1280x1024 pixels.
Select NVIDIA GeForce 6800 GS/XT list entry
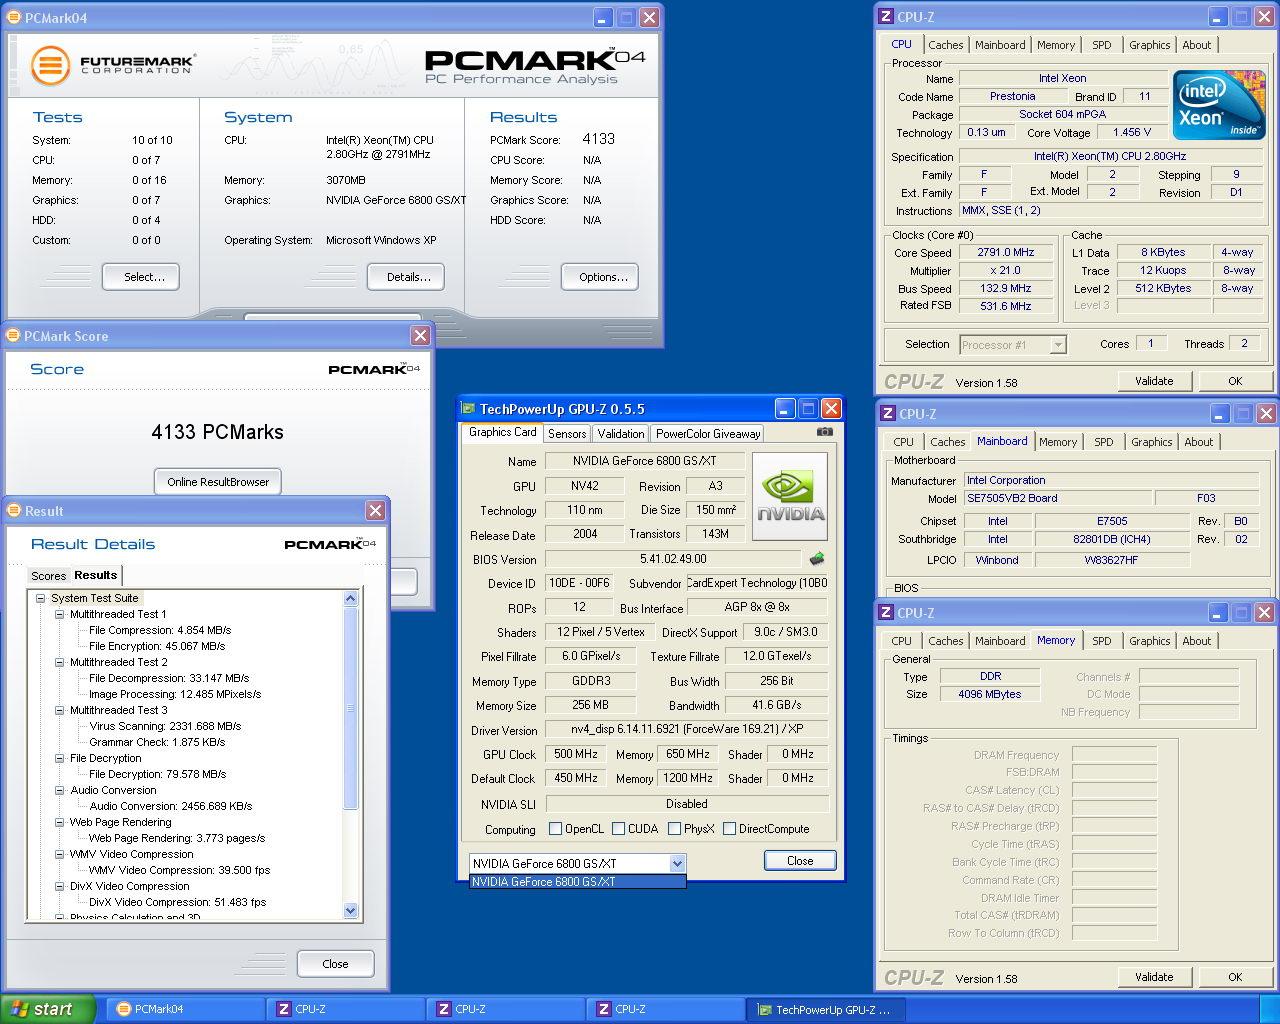pyautogui.click(x=577, y=882)
